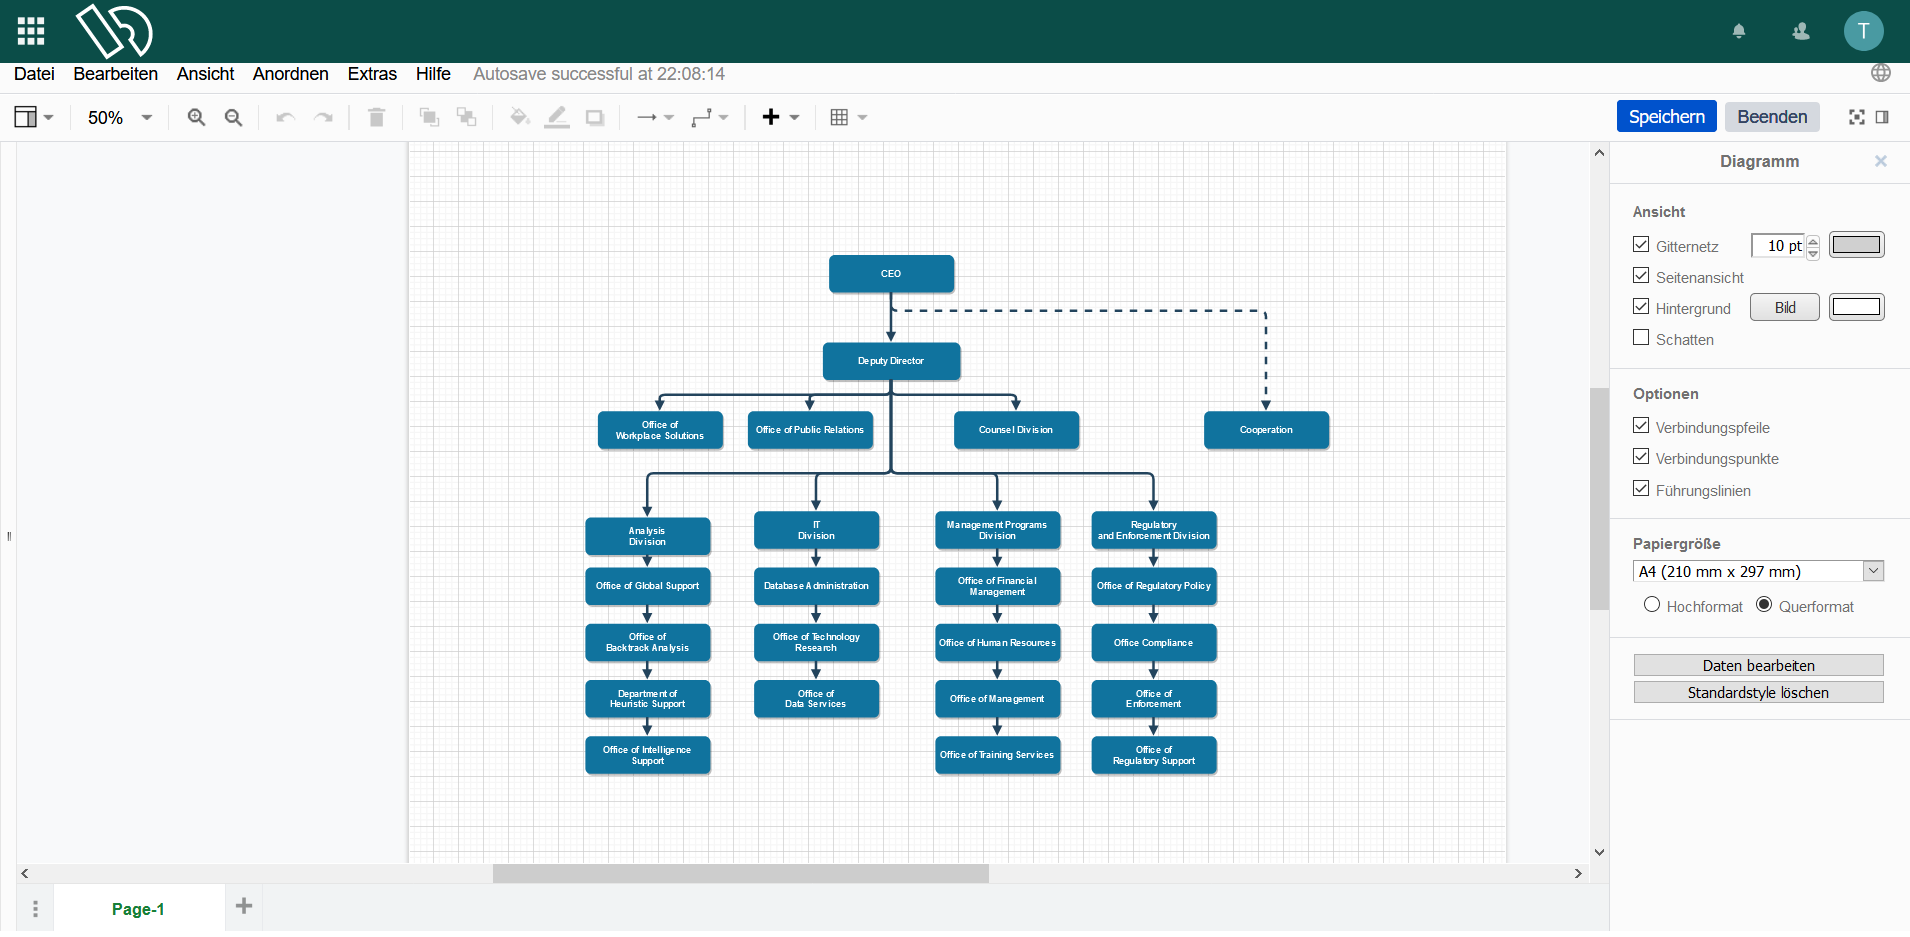Expand the waypoints dropdown caret
Viewport: 1910px width, 937px height.
pos(723,117)
